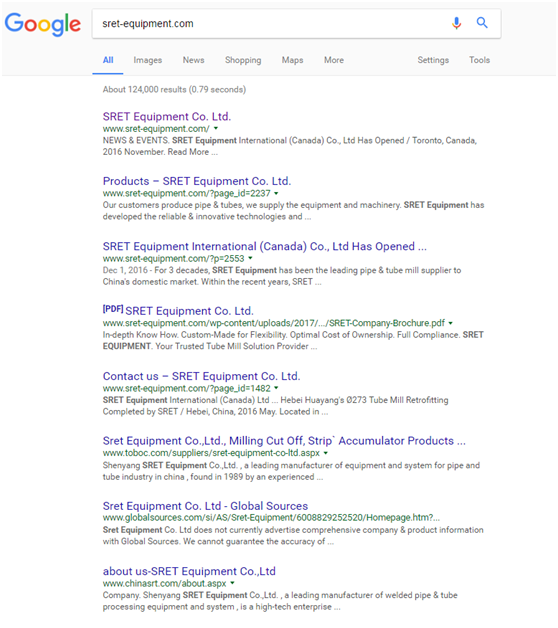Open the [PDF] SRET Equipment Co. Ltd. result
Image resolution: width=558 pixels, height=628 pixels.
(x=178, y=311)
